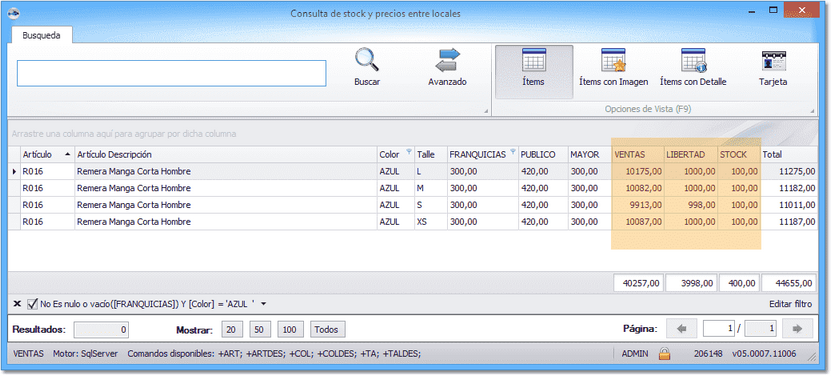Click the current page number field

719,329
